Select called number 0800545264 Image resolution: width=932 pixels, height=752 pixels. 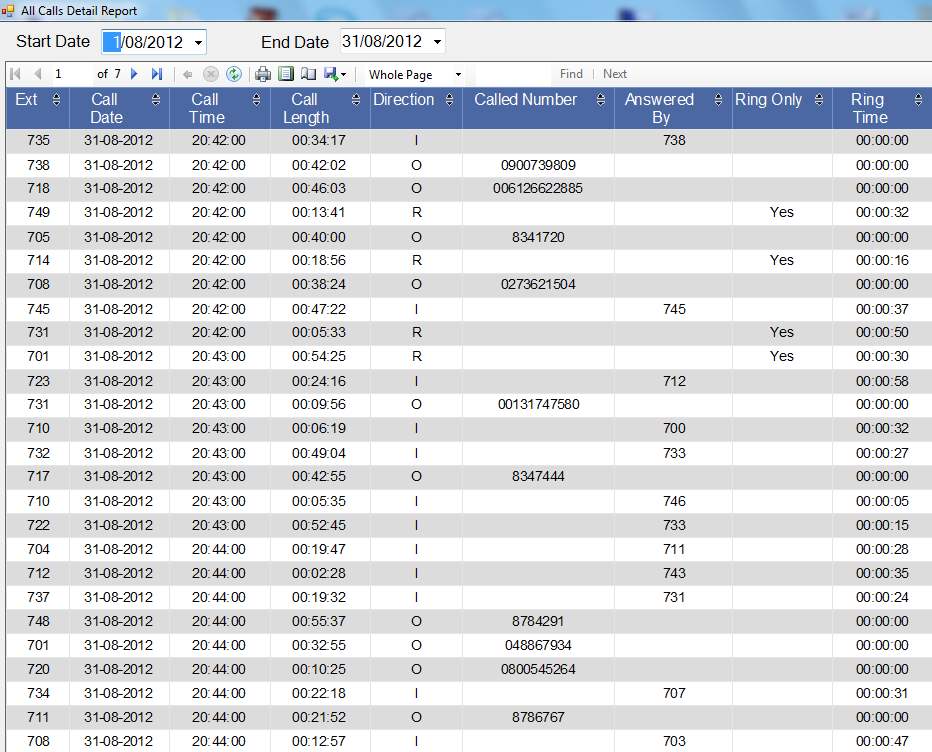pyautogui.click(x=538, y=669)
